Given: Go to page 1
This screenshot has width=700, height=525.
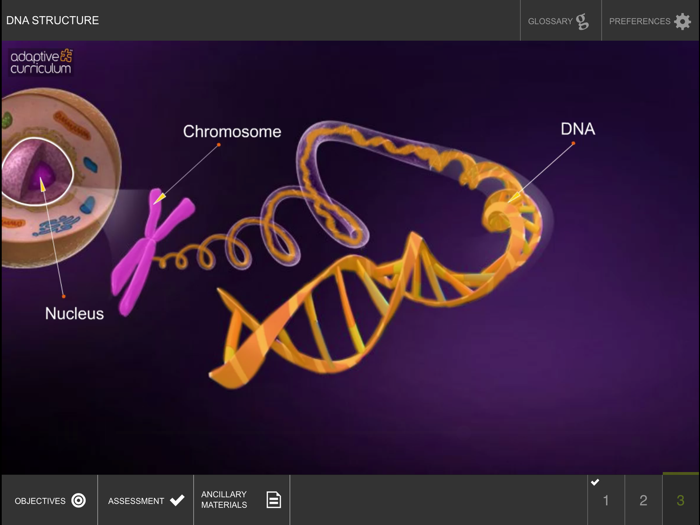Looking at the screenshot, I should click(606, 500).
